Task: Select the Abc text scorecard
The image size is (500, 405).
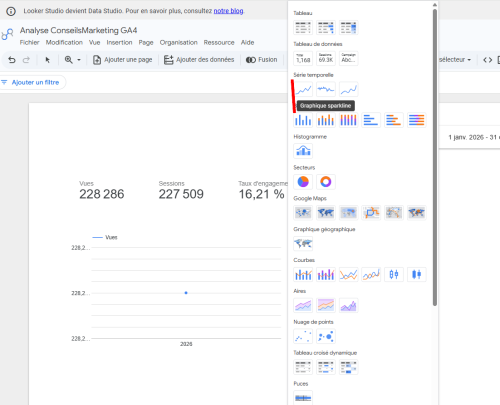Action: click(348, 58)
